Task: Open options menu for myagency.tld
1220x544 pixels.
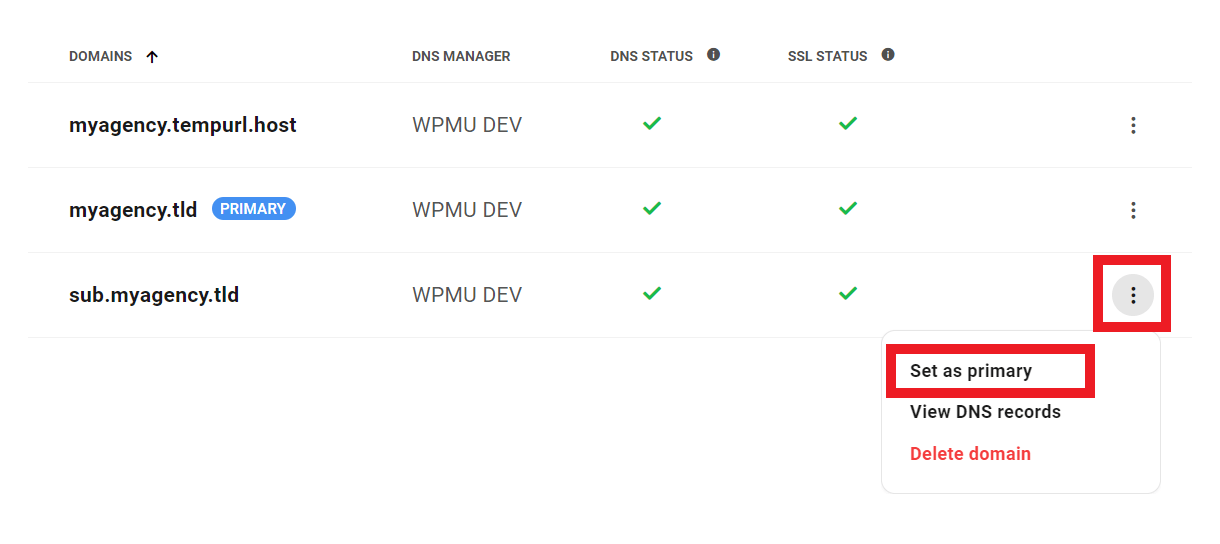Action: pos(1133,210)
